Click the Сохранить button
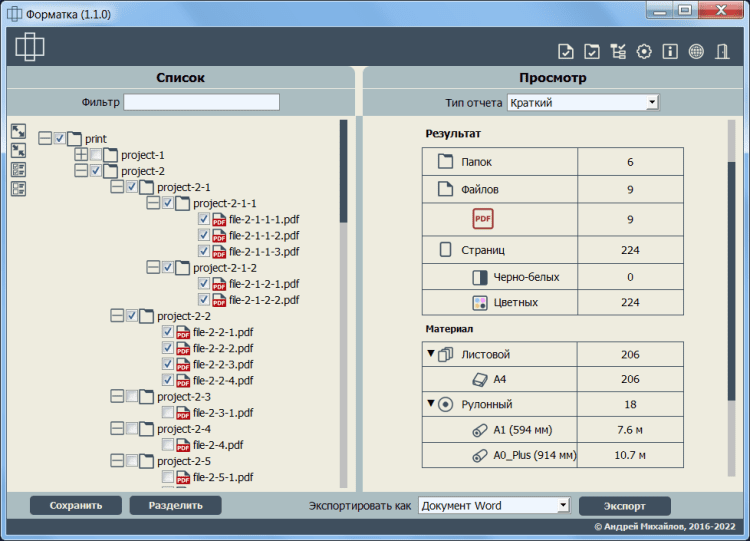This screenshot has height=541, width=750. pyautogui.click(x=76, y=505)
